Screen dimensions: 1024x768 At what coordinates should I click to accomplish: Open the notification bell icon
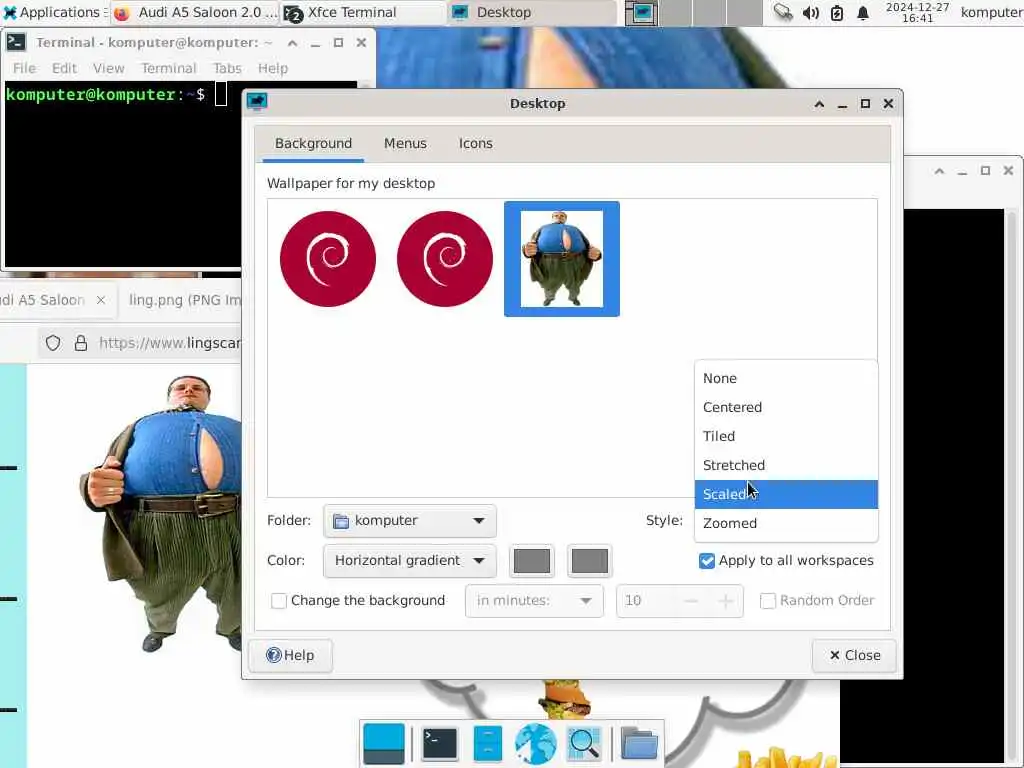(x=863, y=12)
